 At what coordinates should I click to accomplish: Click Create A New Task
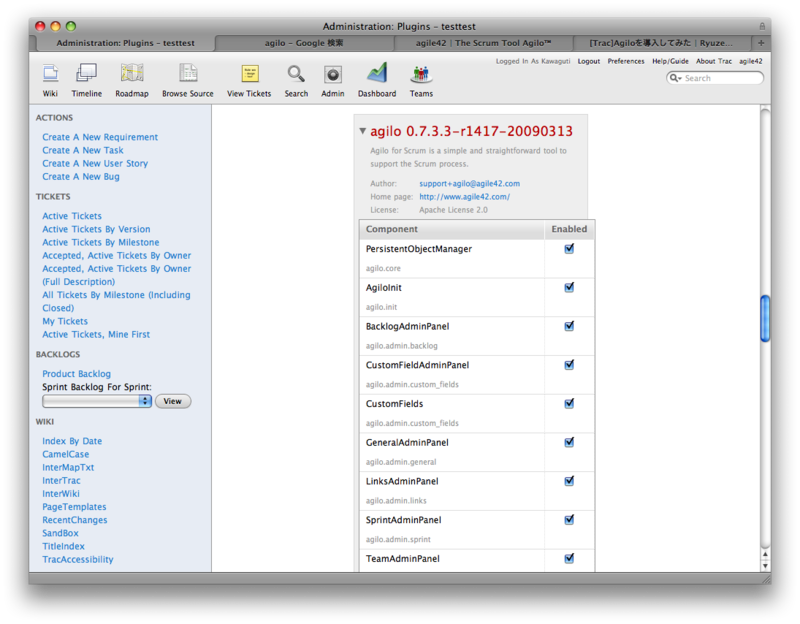(x=83, y=151)
